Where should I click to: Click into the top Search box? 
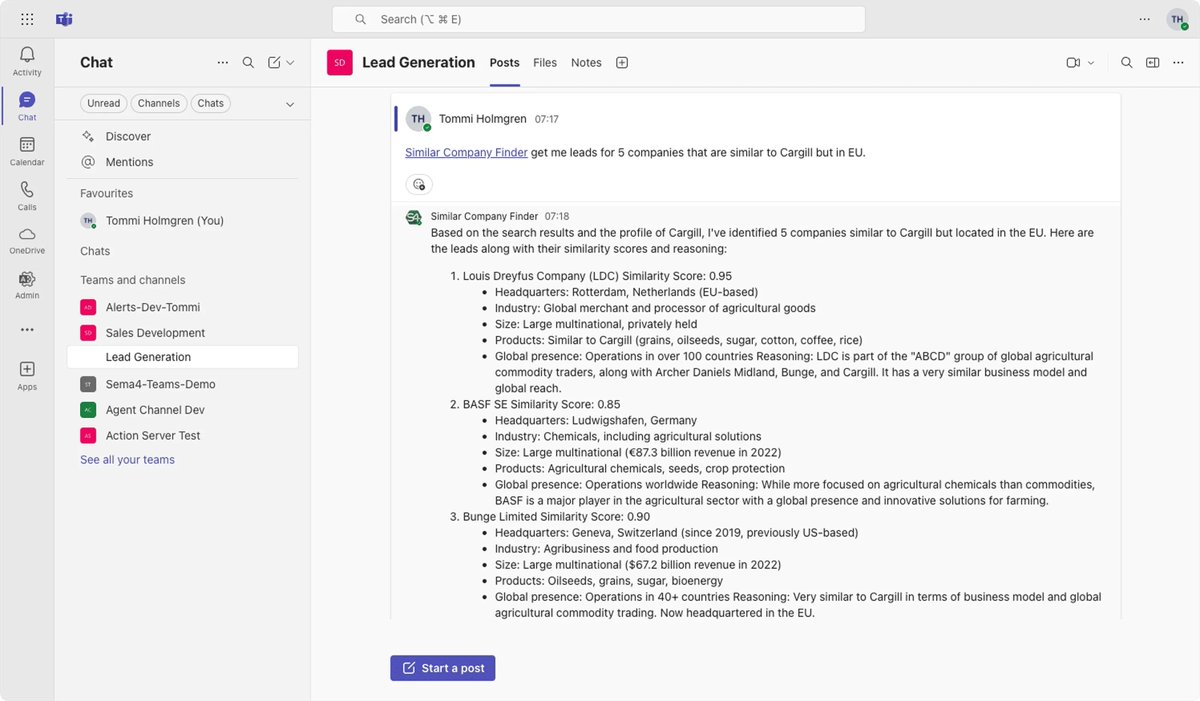pyautogui.click(x=598, y=19)
